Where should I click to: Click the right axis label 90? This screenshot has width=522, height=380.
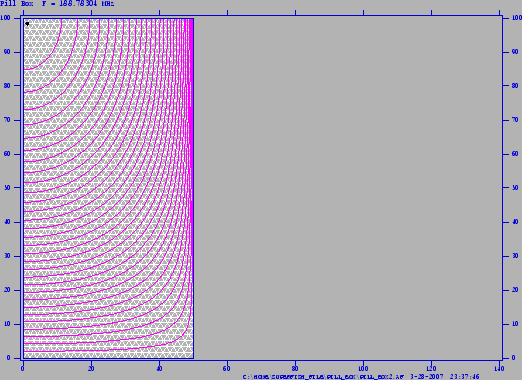tap(515, 52)
